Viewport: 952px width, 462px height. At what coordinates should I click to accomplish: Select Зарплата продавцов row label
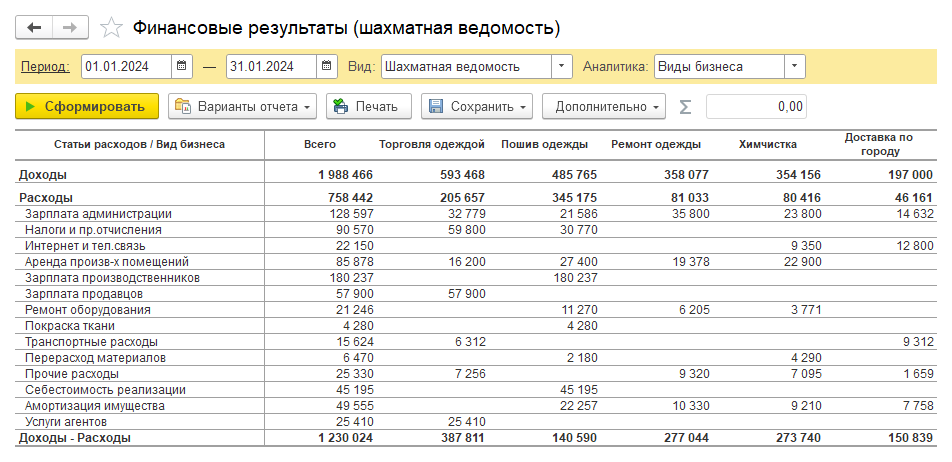(x=84, y=294)
